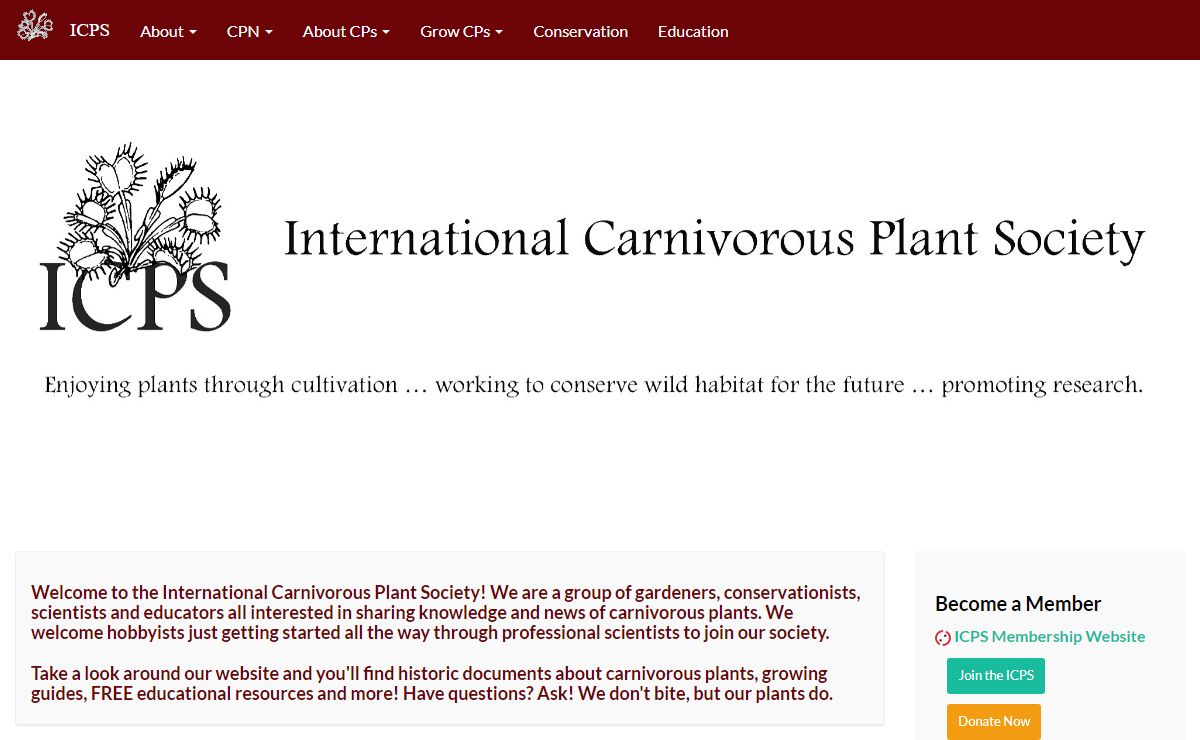Screen dimensions: 1200x740
Task: Expand the About dropdown menu
Action: [168, 31]
